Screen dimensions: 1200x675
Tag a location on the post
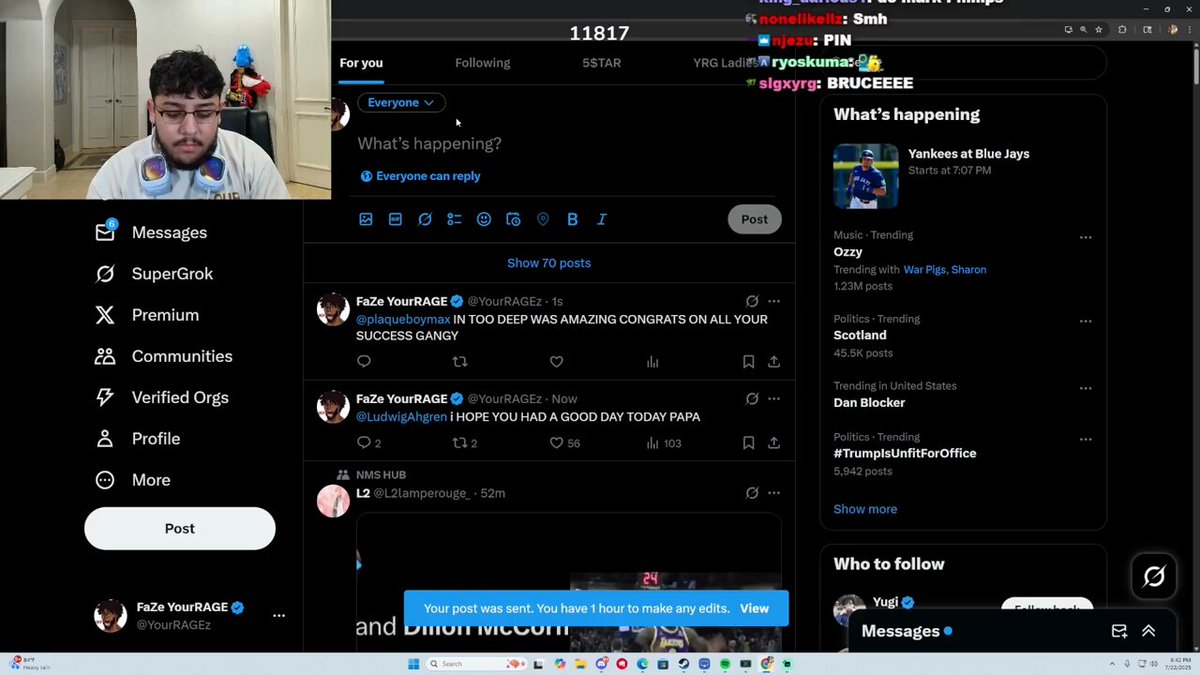pyautogui.click(x=543, y=219)
